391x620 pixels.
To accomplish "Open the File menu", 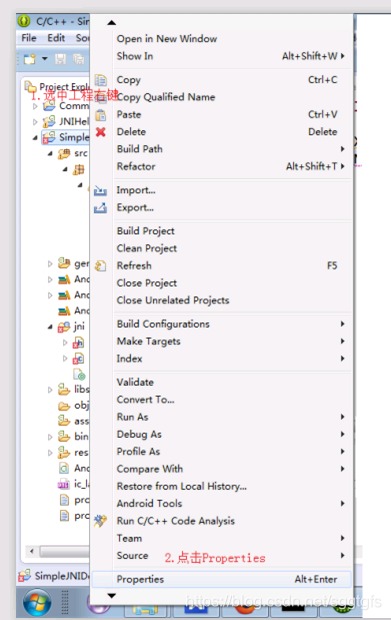I will point(28,38).
